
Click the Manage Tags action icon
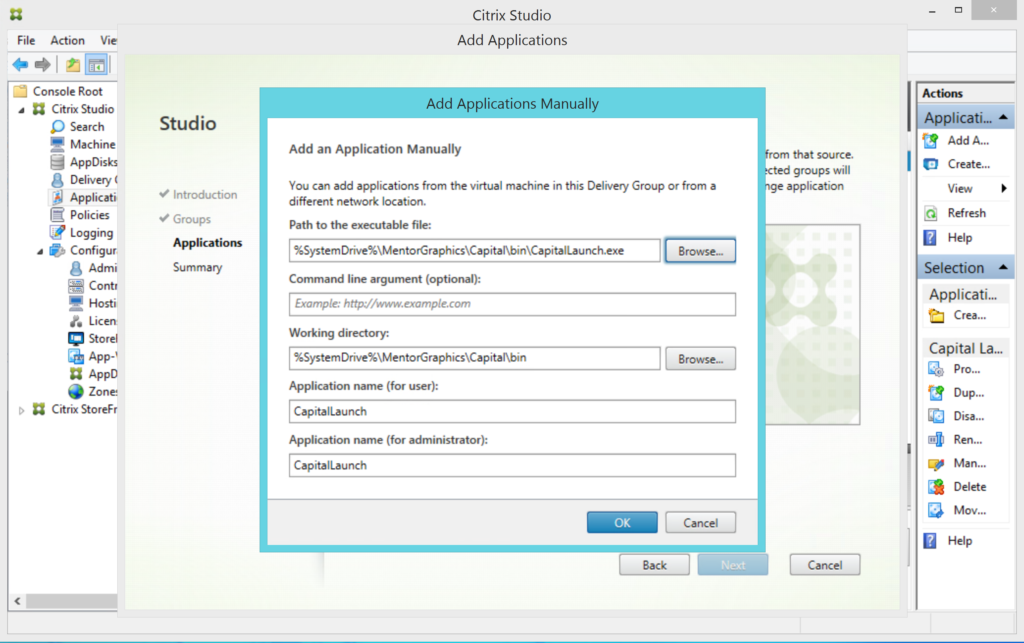coord(936,463)
